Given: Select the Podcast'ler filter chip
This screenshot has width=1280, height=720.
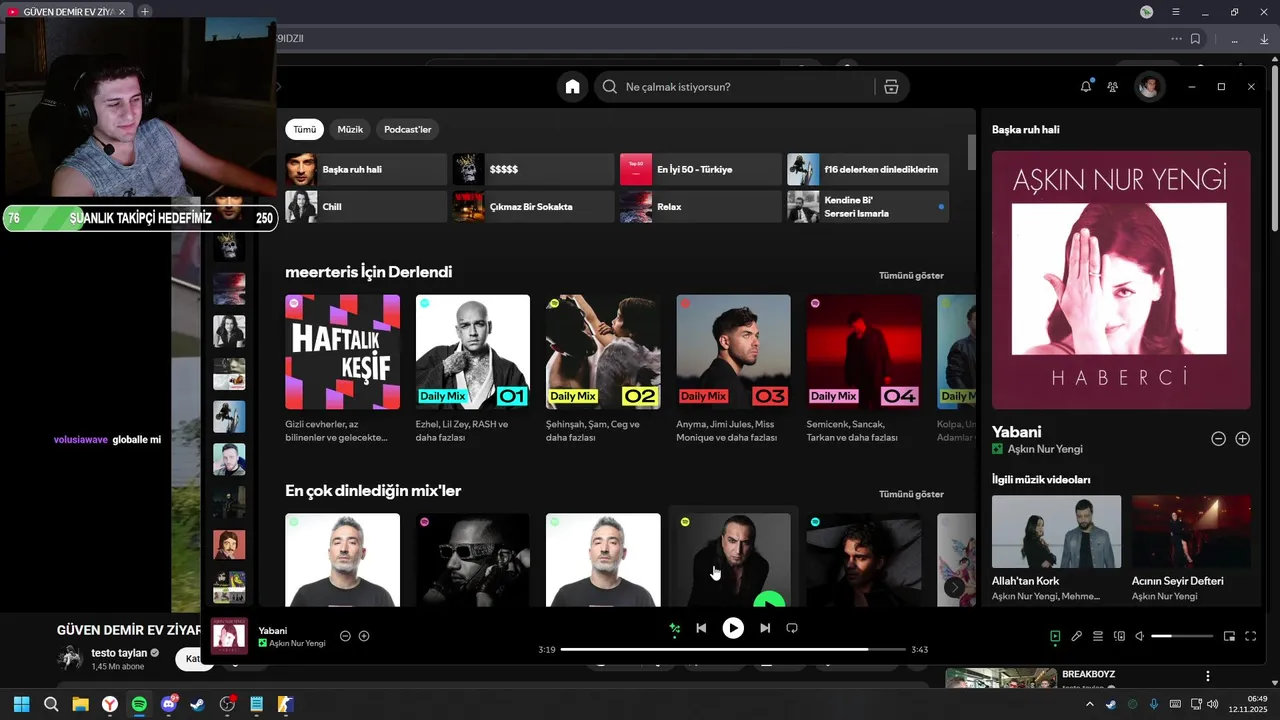Looking at the screenshot, I should tap(407, 130).
